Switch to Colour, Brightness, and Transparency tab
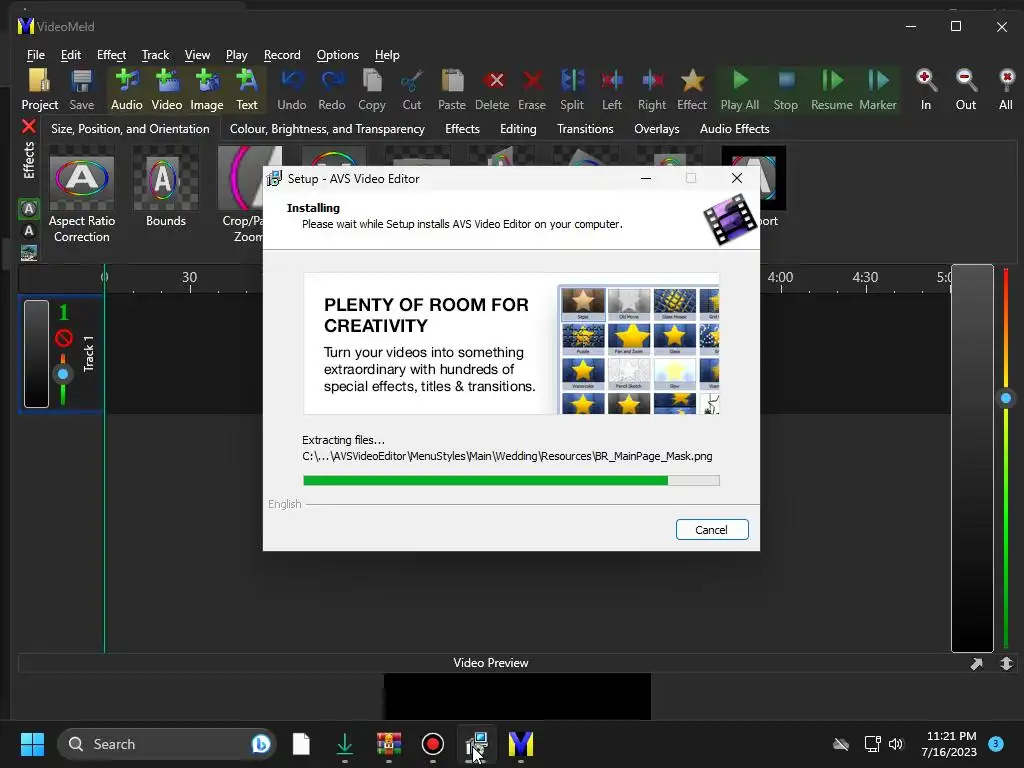The width and height of the screenshot is (1024, 768). click(327, 129)
